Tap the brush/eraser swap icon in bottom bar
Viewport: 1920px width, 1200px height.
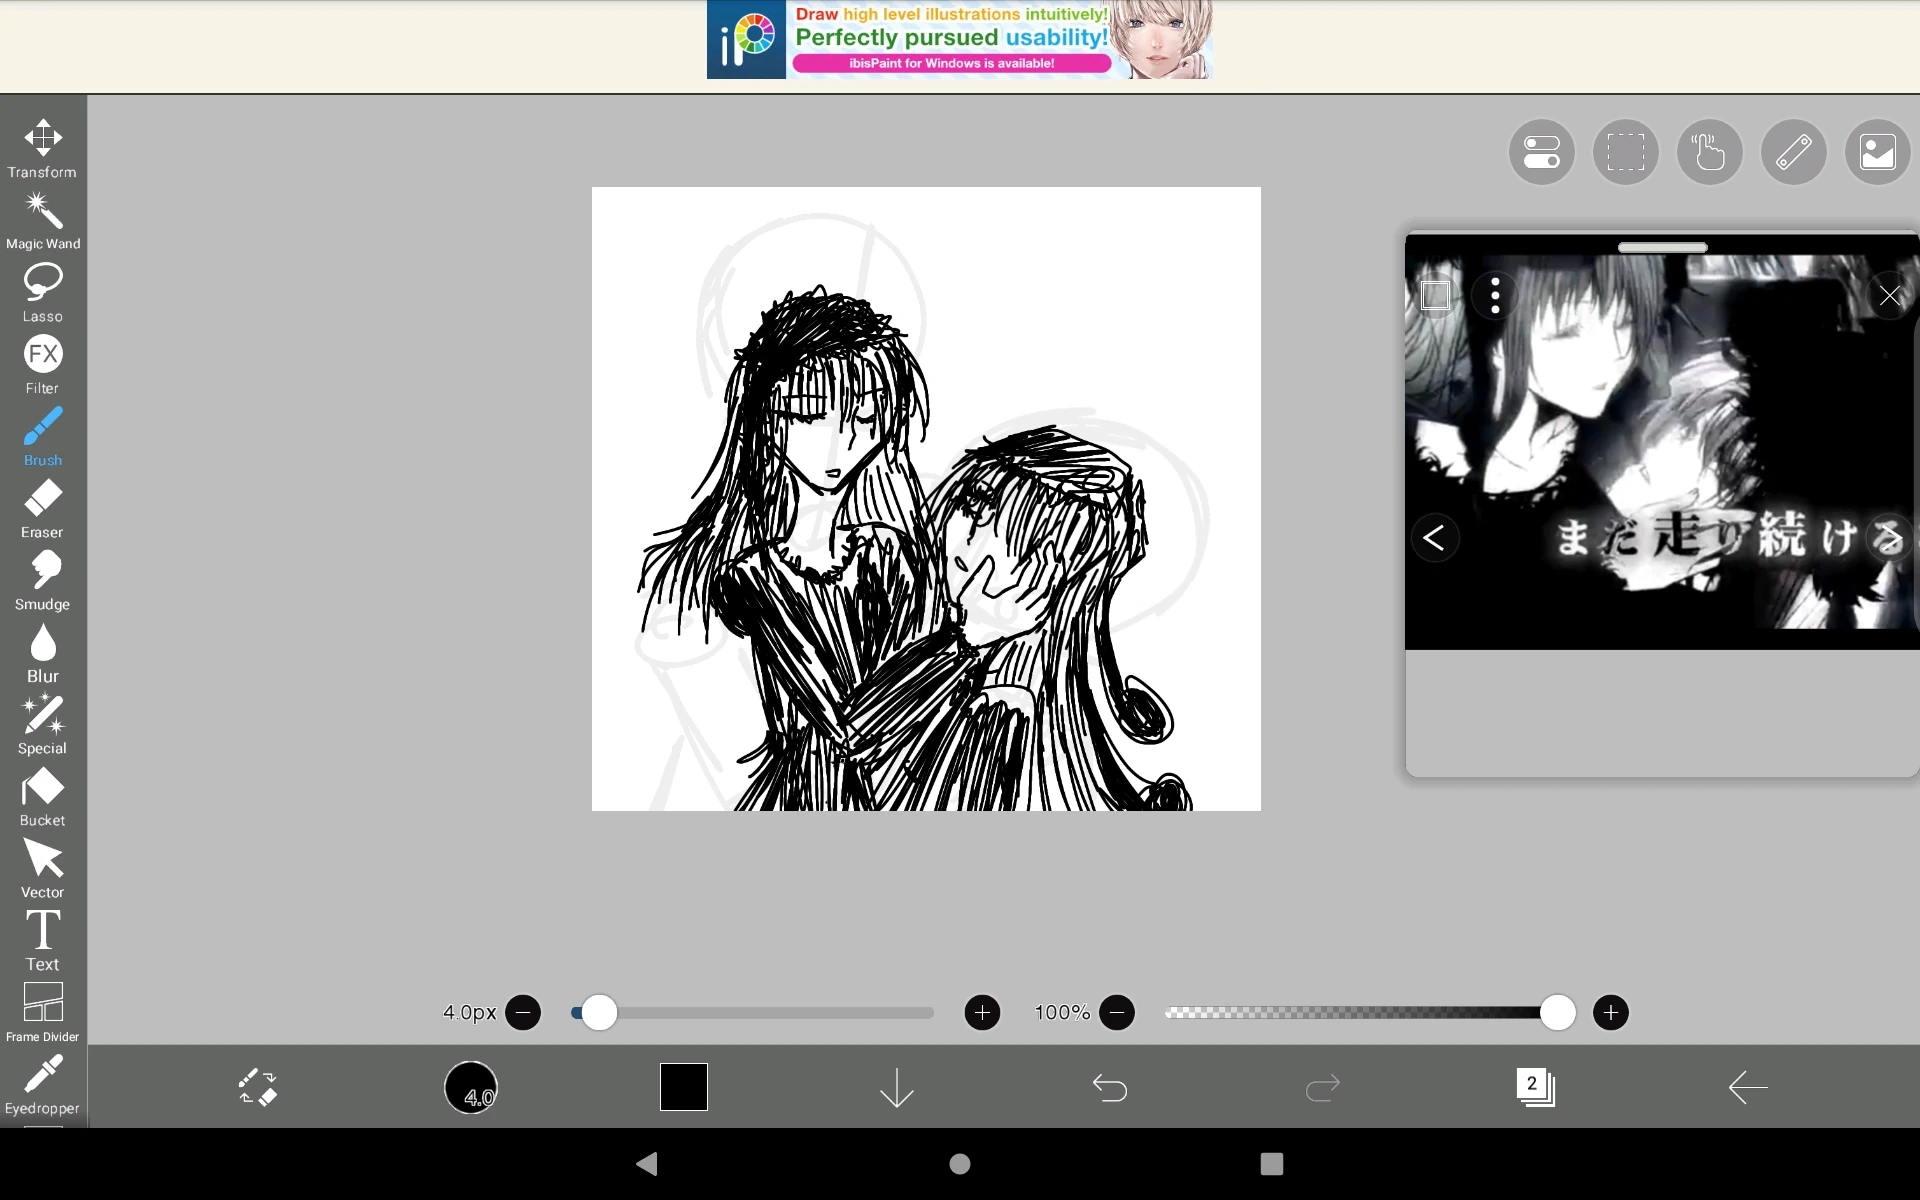257,1088
